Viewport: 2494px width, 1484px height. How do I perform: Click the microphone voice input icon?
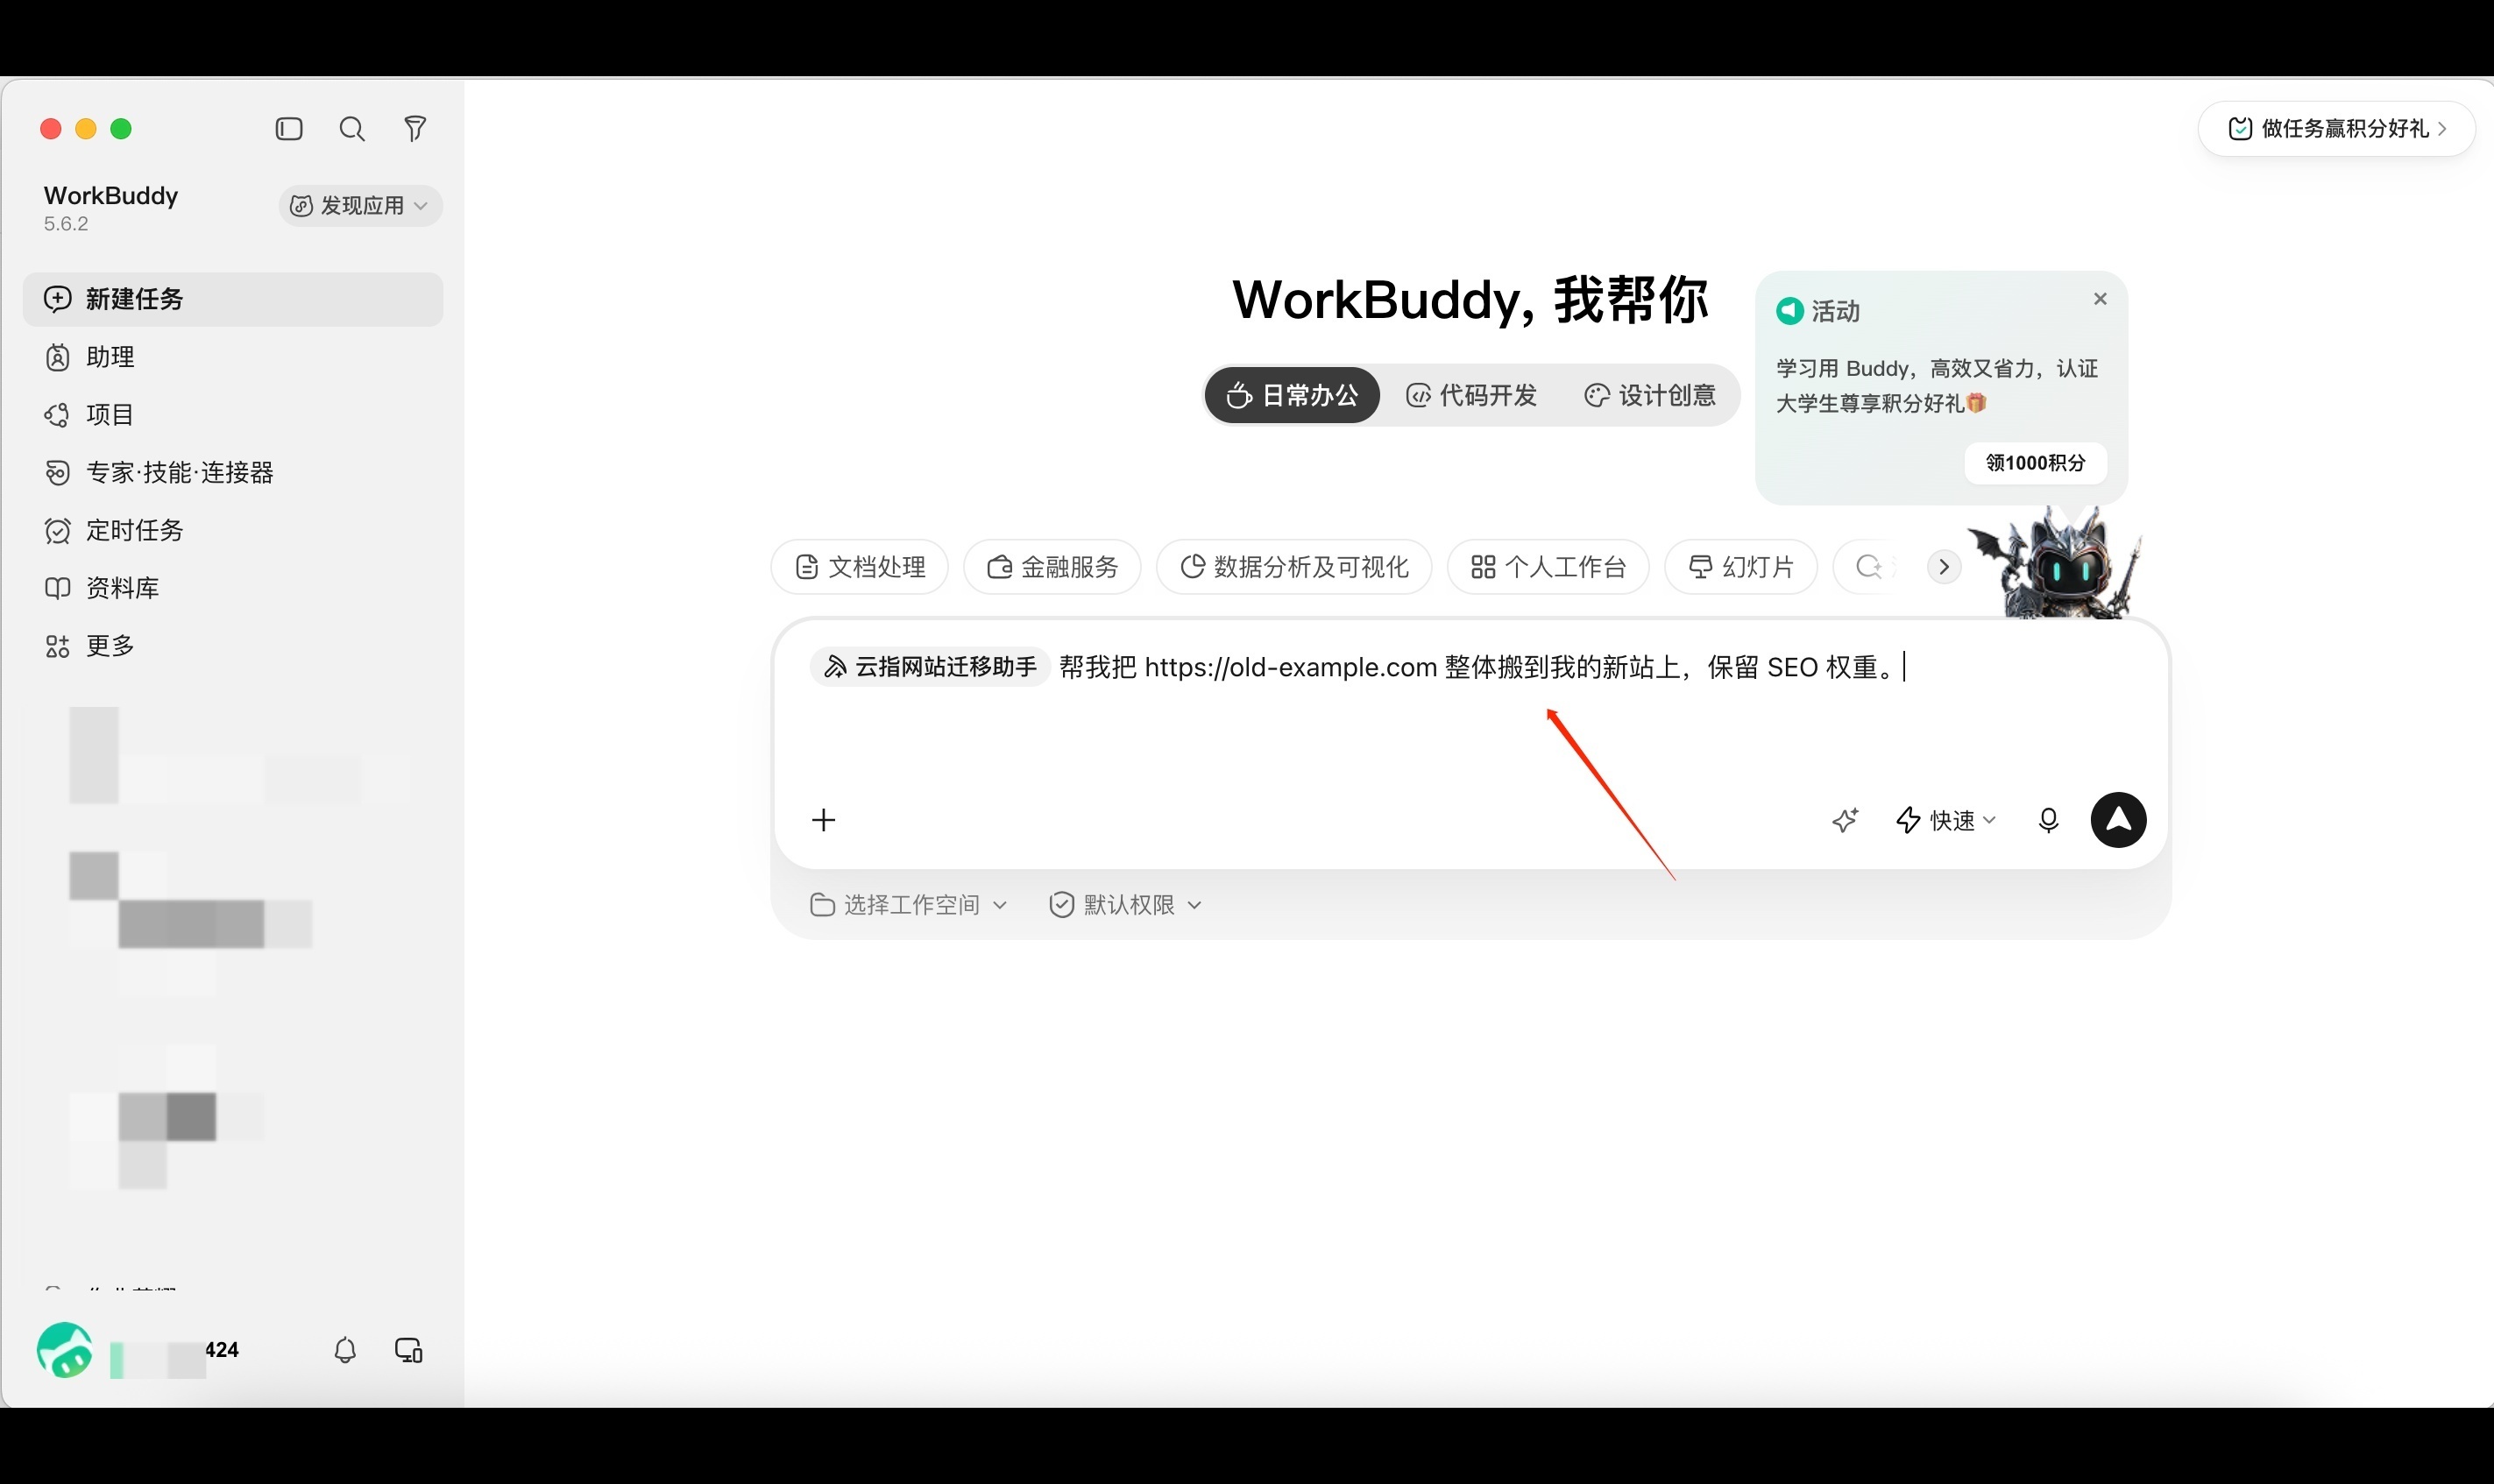click(2048, 821)
